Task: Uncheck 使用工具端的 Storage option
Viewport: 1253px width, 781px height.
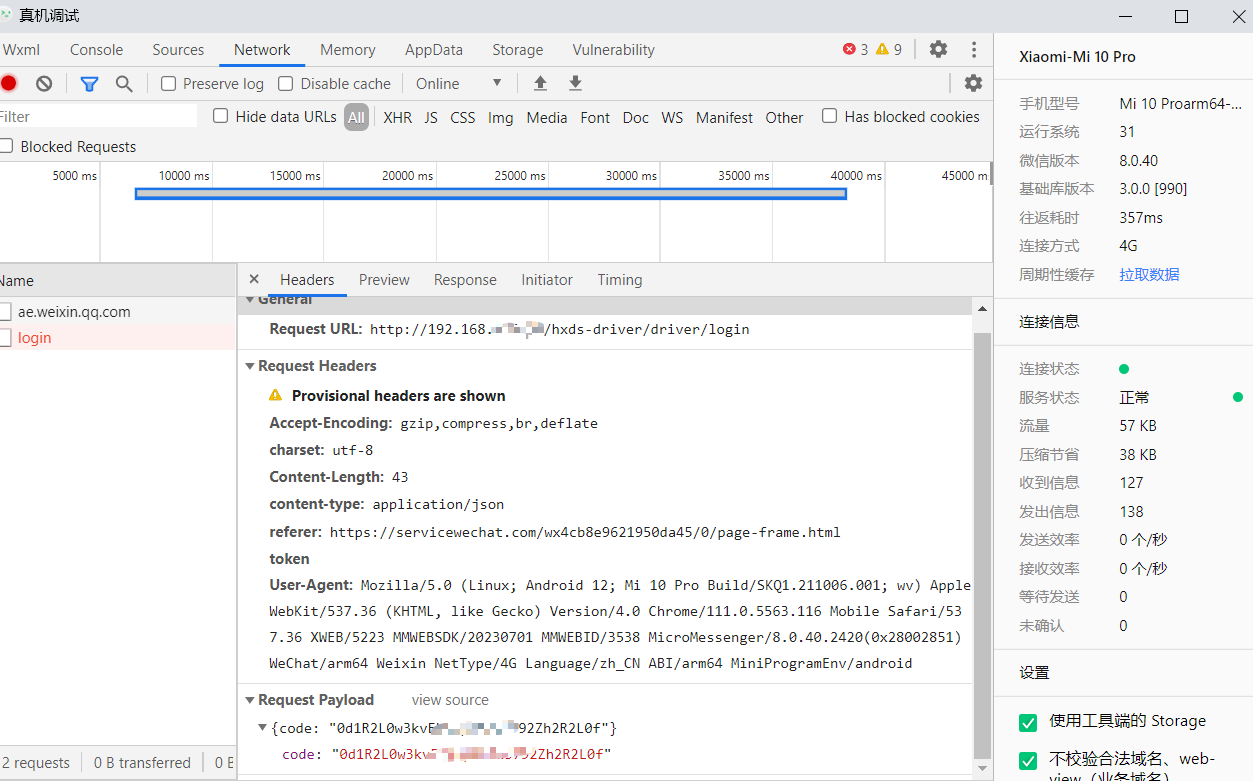Action: point(1028,722)
